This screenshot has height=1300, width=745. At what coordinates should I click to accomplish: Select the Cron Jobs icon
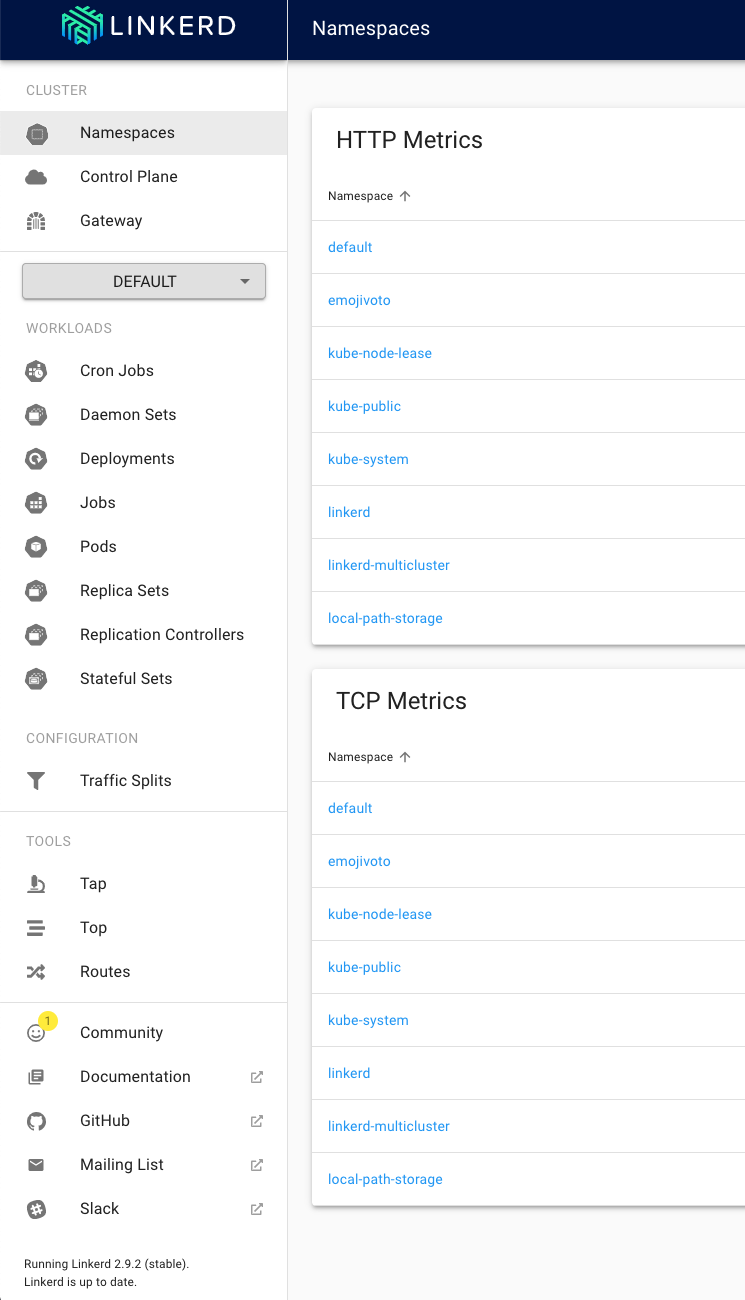point(36,371)
